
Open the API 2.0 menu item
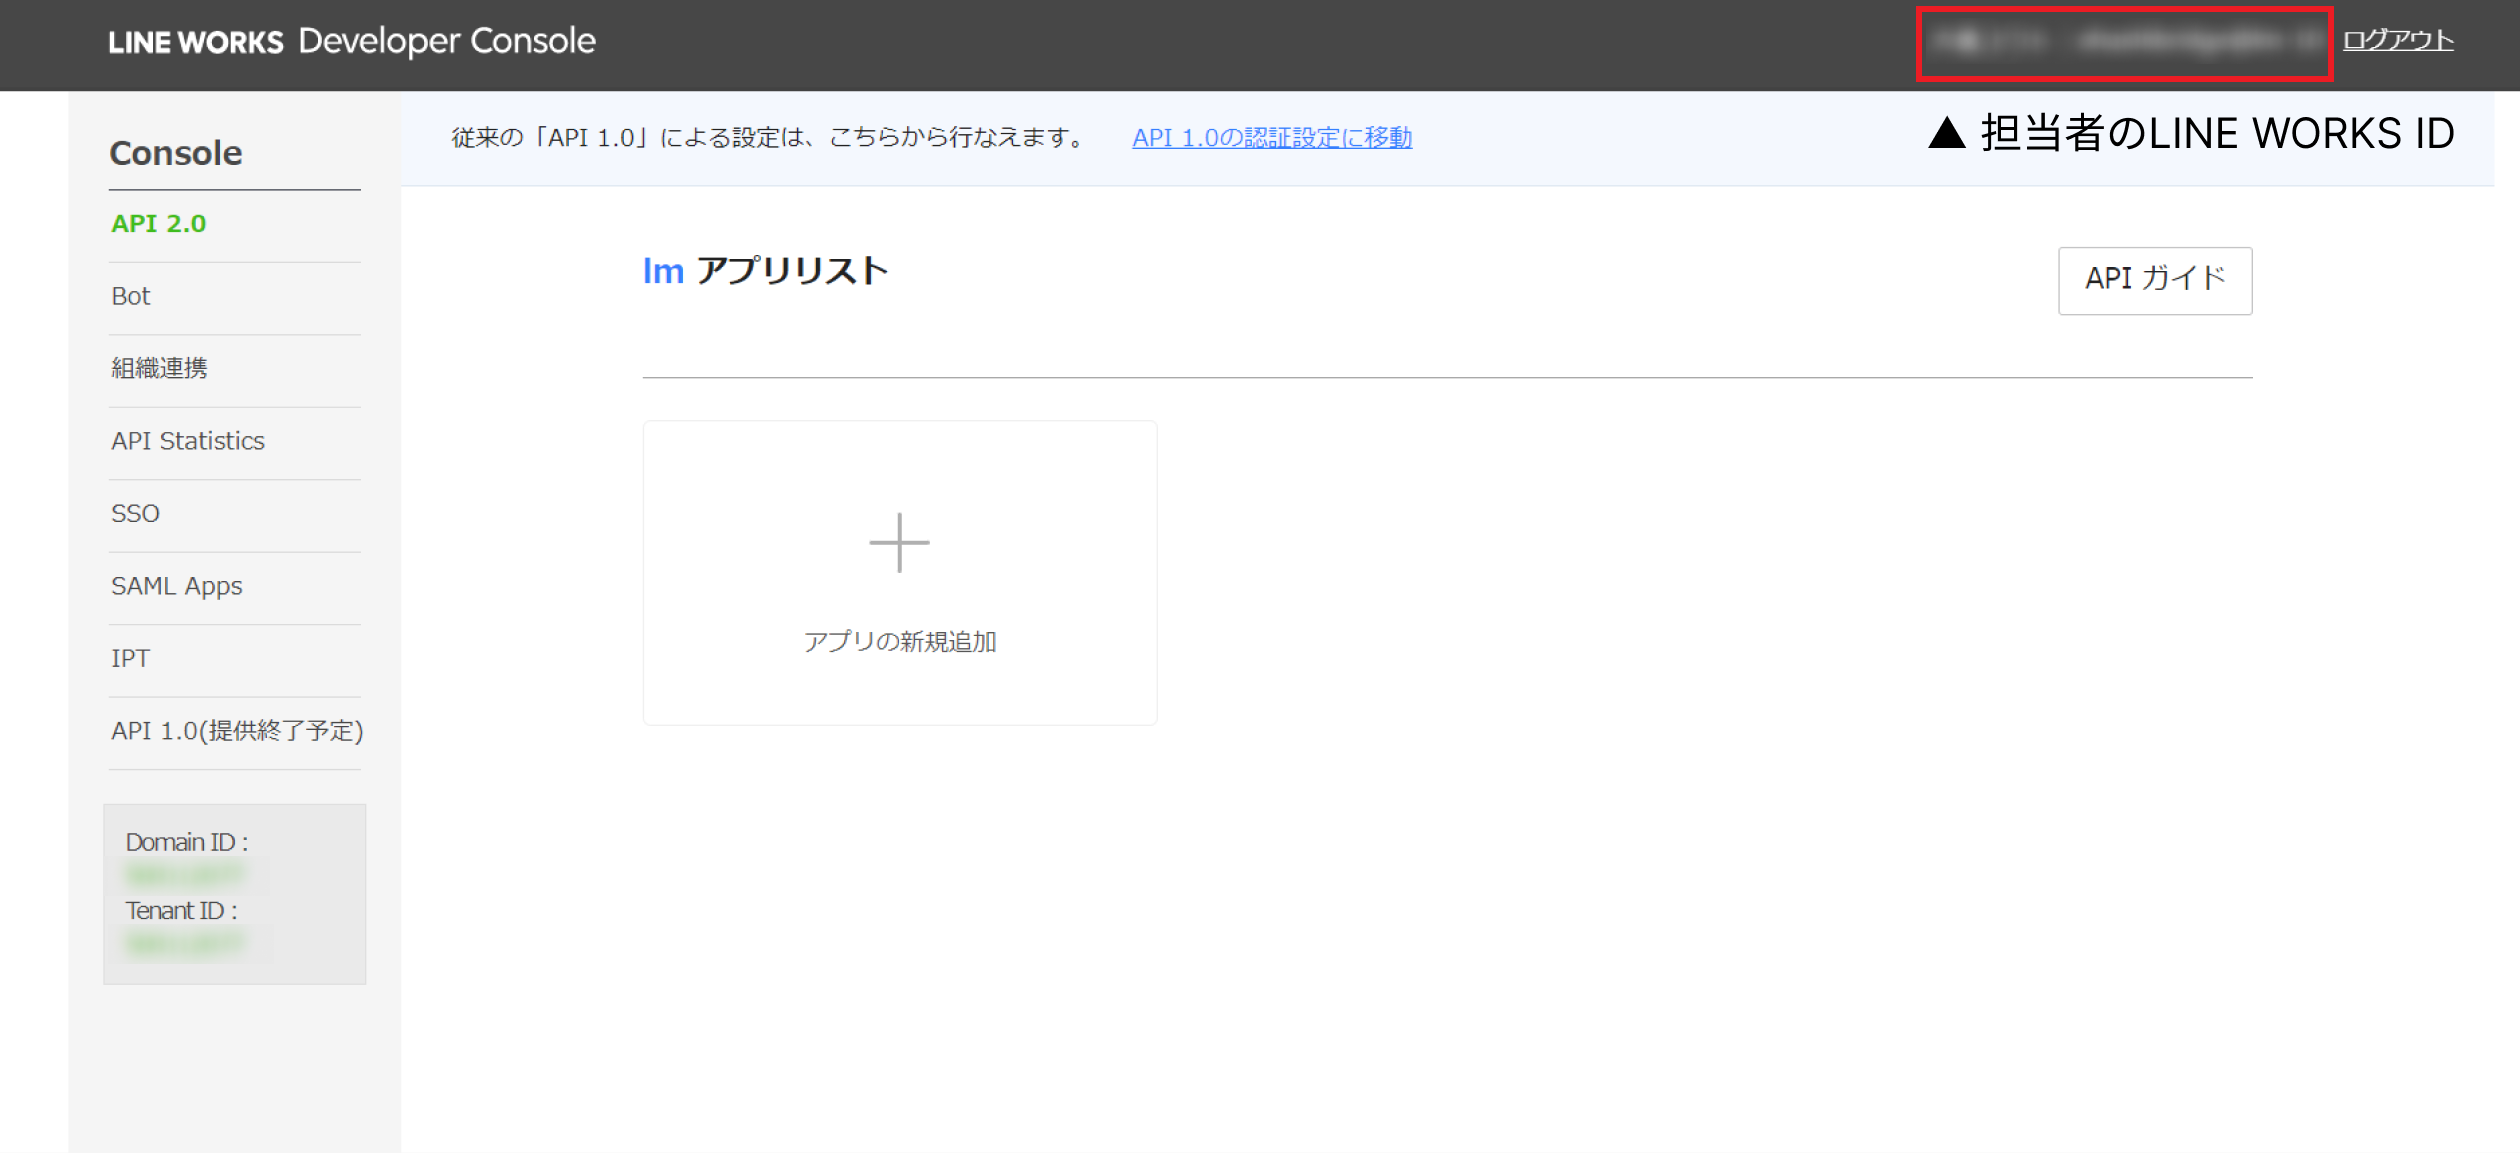point(158,224)
